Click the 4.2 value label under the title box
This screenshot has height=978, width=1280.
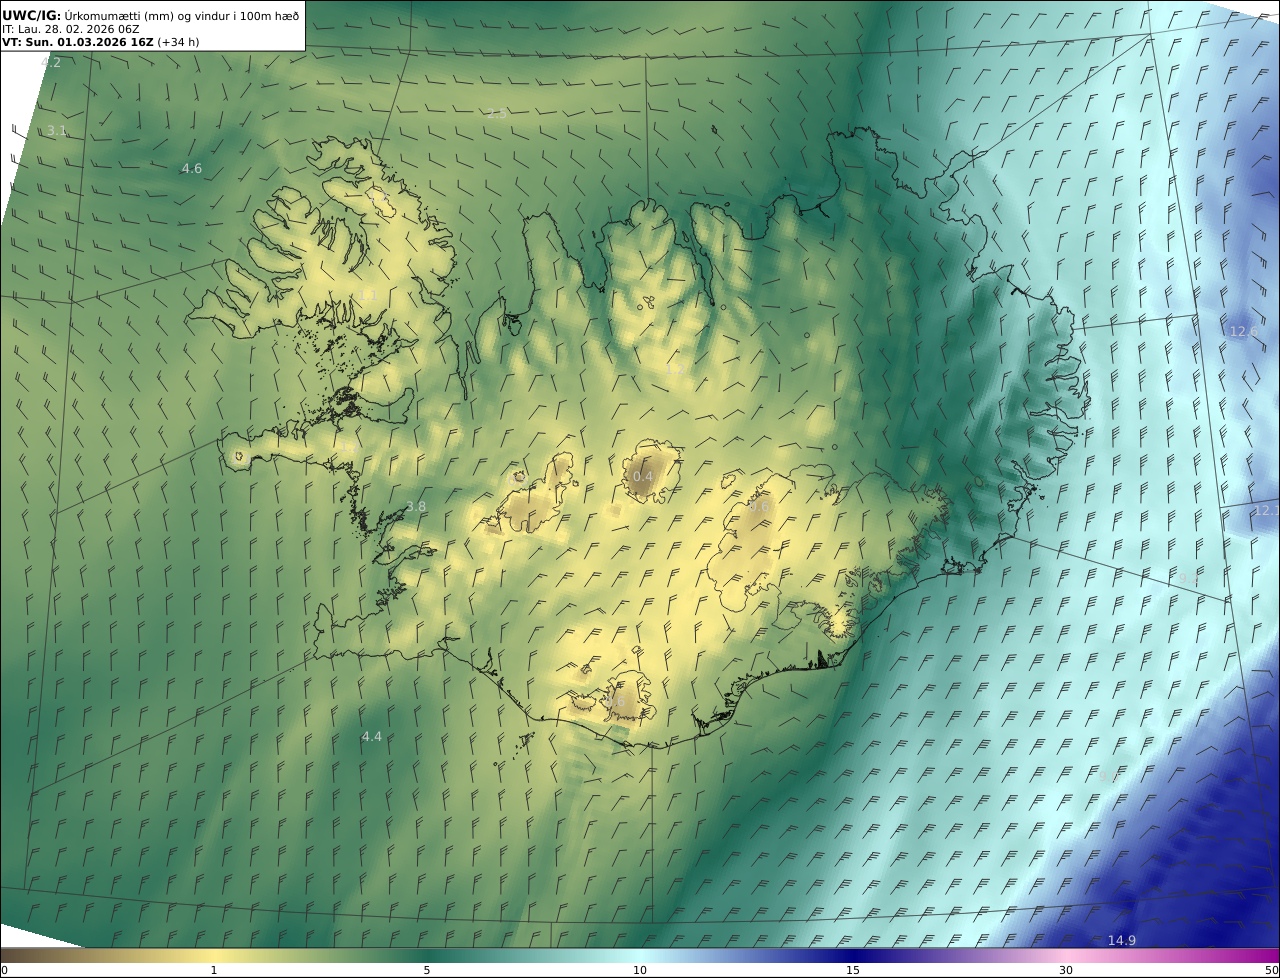point(50,62)
